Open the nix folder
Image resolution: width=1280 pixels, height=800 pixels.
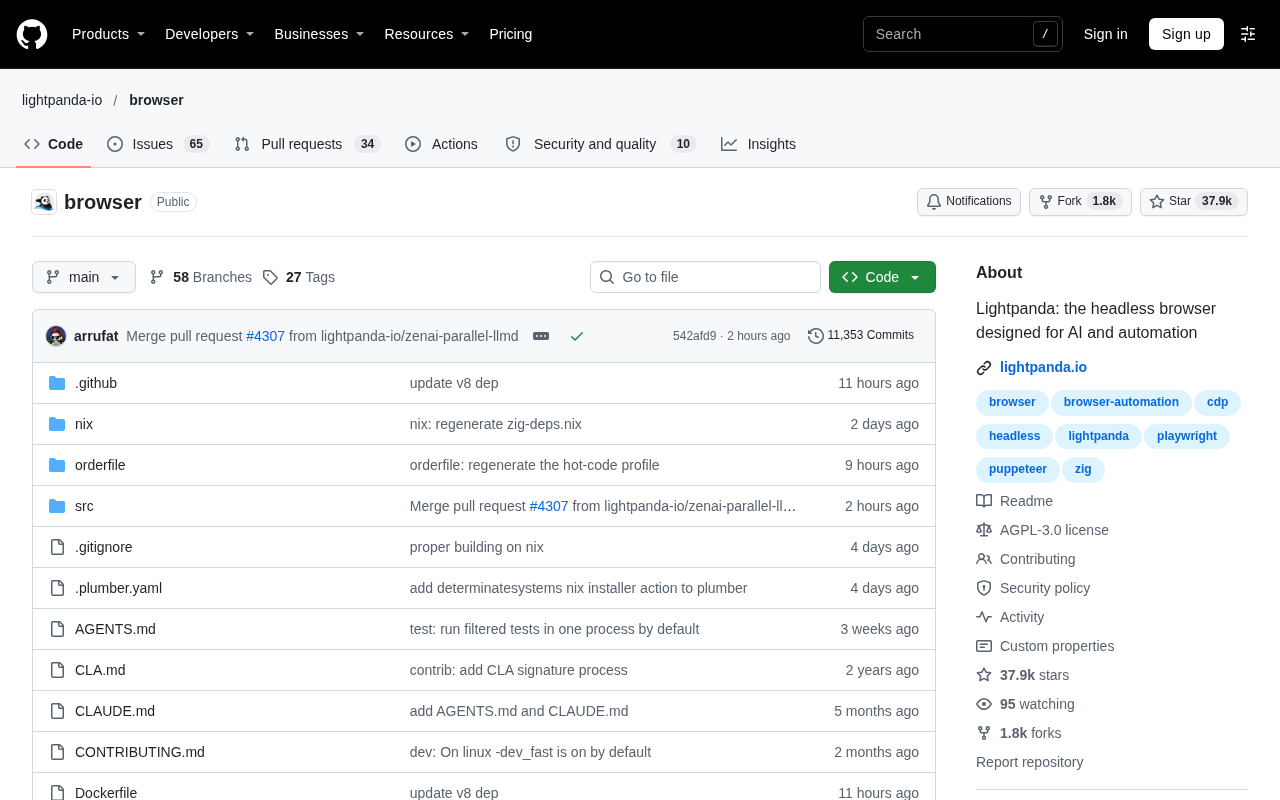(x=84, y=424)
